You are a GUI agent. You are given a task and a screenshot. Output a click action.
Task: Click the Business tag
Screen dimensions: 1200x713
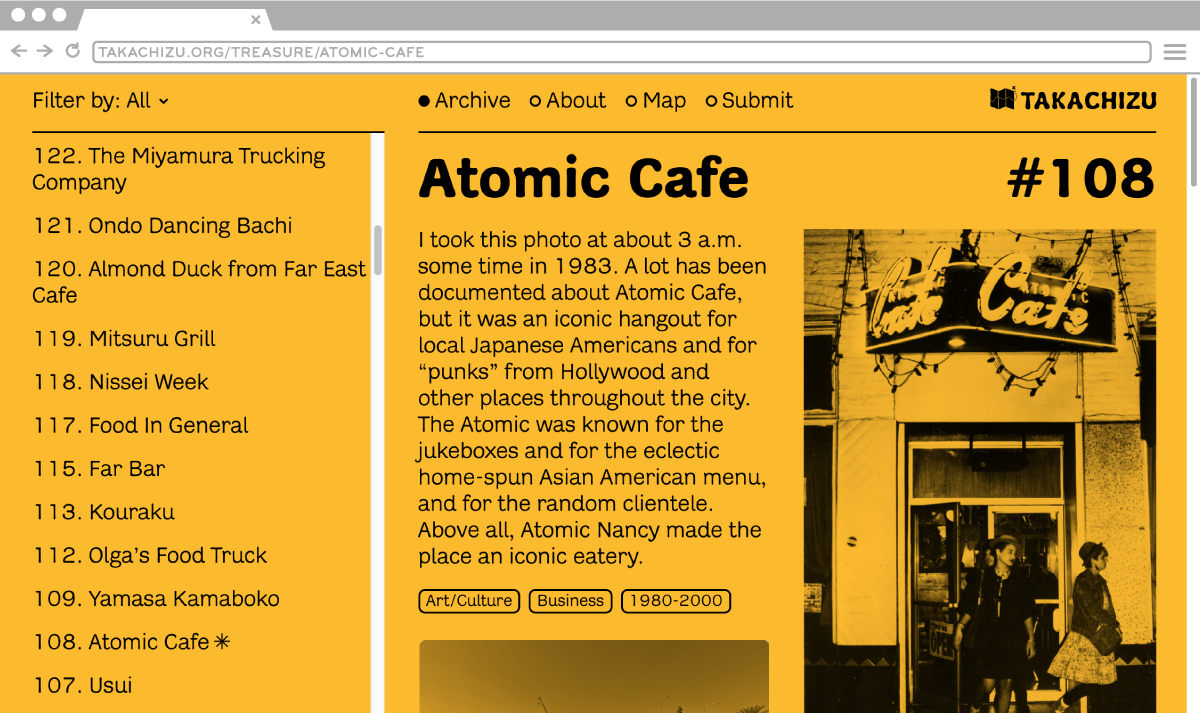(571, 601)
